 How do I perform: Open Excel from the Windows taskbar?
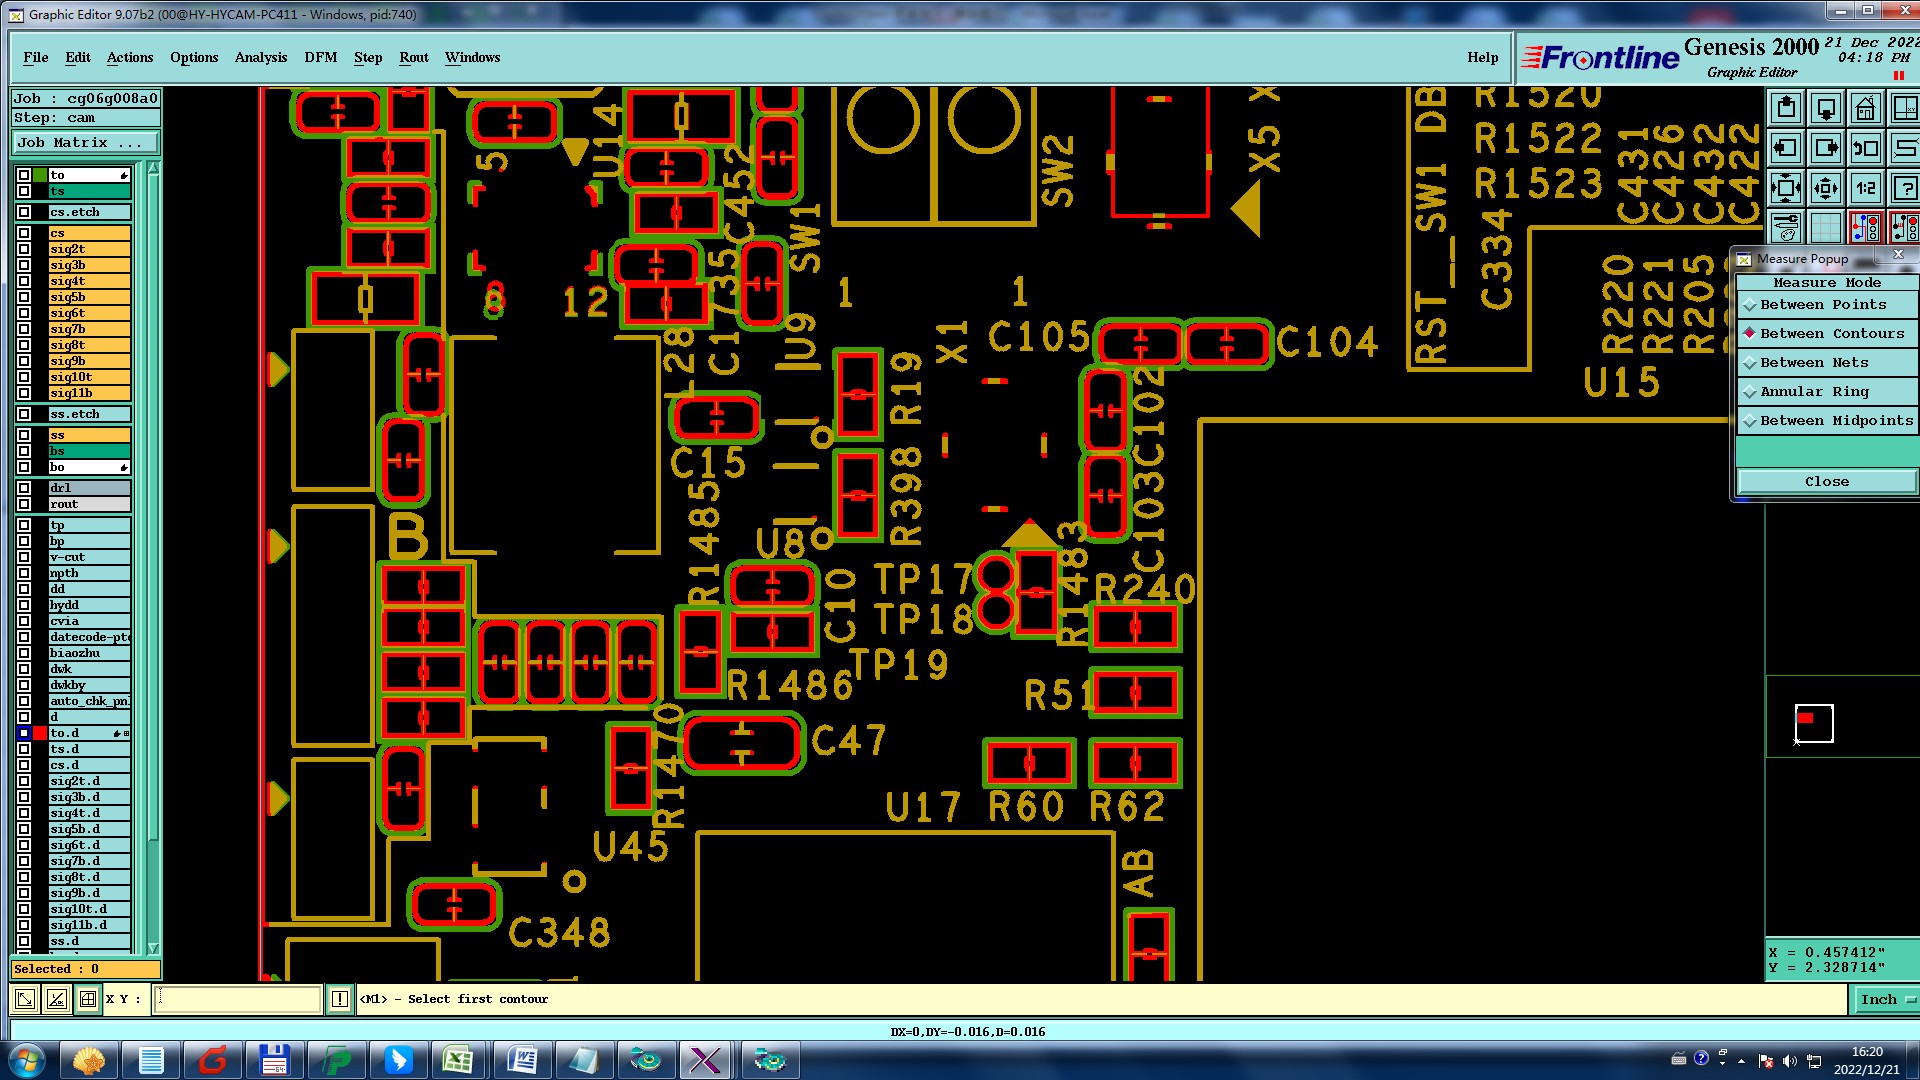pyautogui.click(x=458, y=1059)
